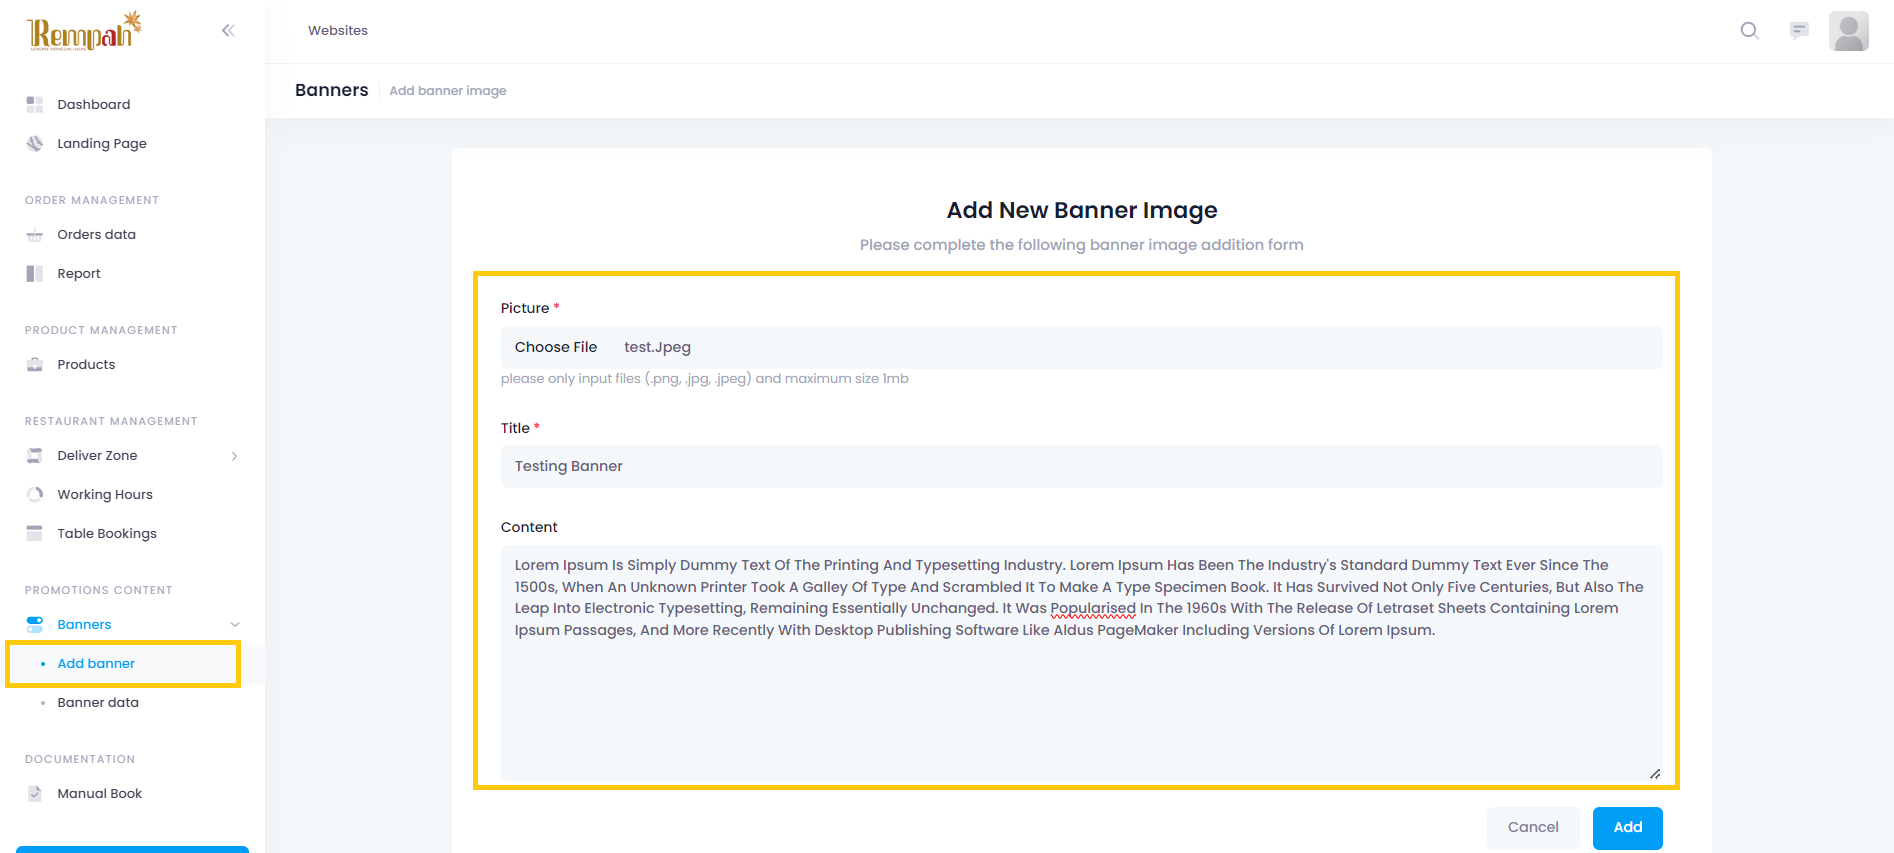Screen dimensions: 1894x853
Task: Open Banner data submenu item
Action: coord(98,703)
